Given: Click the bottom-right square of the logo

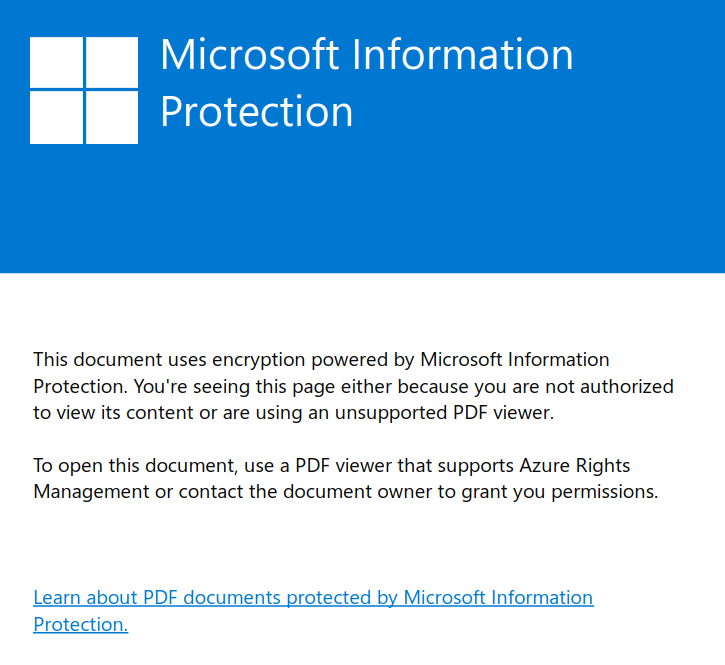Looking at the screenshot, I should [112, 118].
